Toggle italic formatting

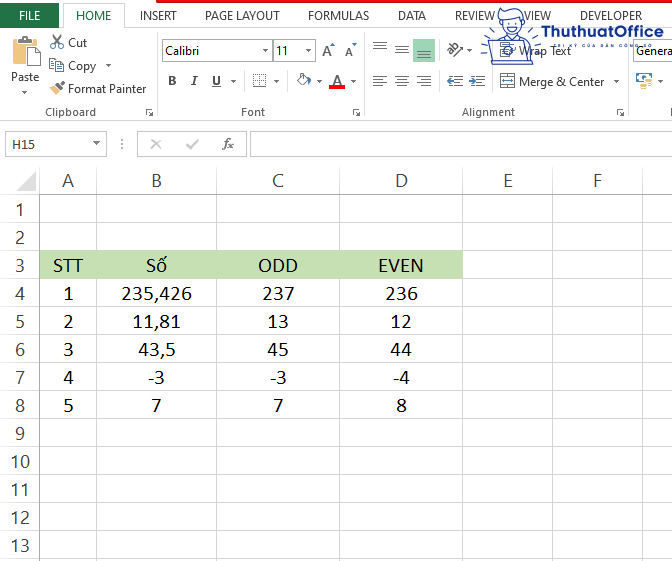(194, 81)
